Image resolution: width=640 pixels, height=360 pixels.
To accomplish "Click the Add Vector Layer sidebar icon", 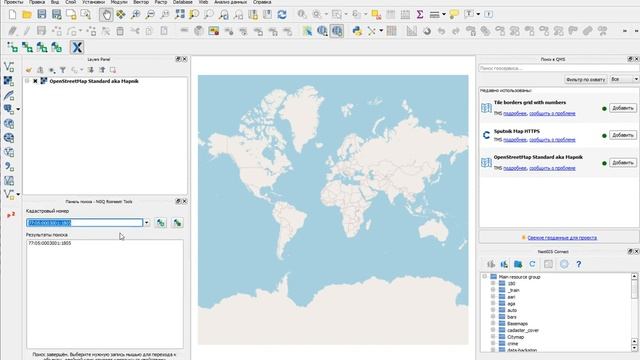I will [9, 67].
